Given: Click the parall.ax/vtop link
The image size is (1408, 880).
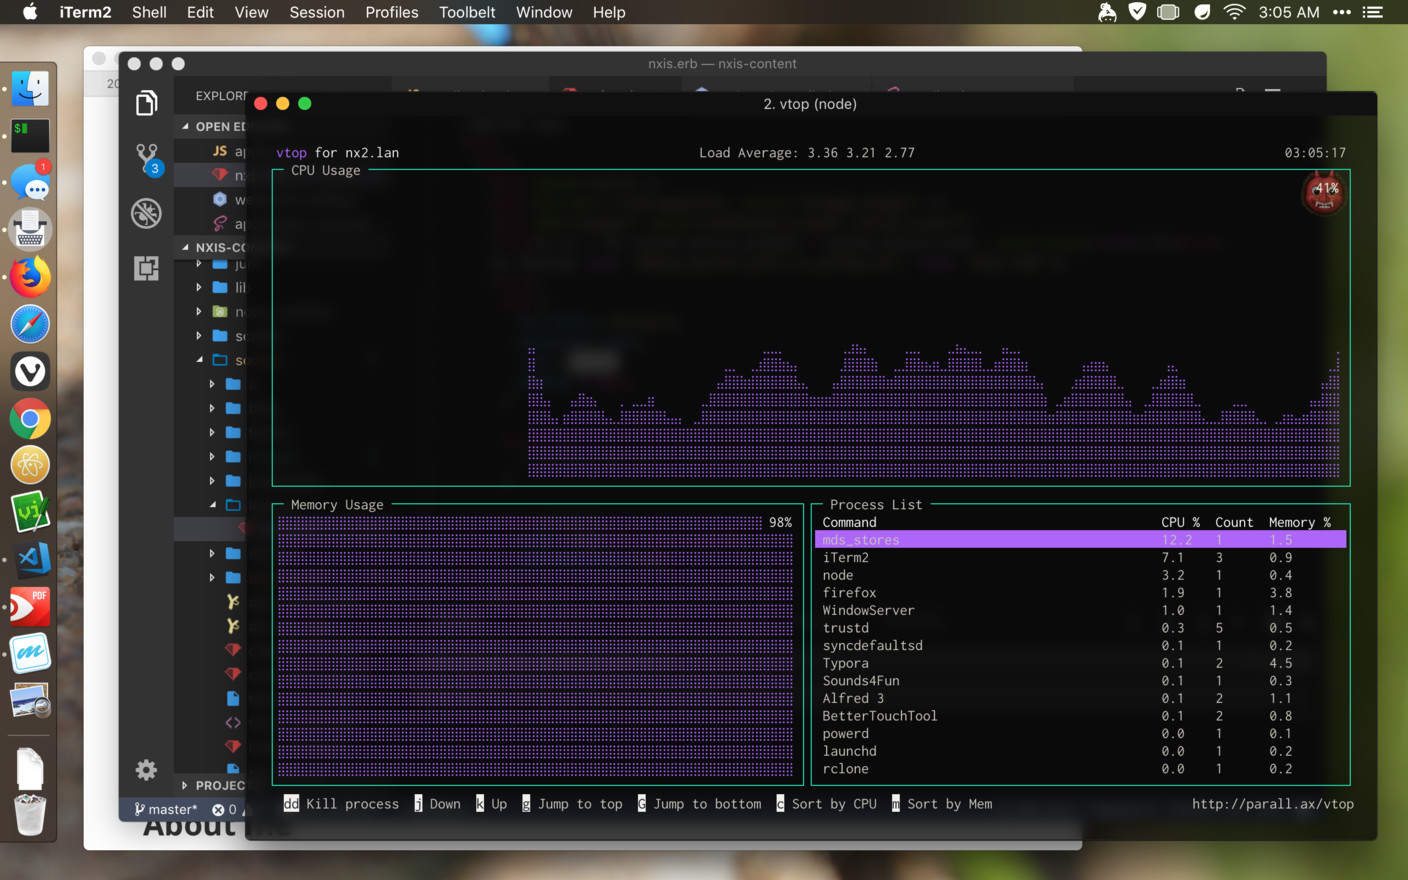Looking at the screenshot, I should pyautogui.click(x=1272, y=804).
